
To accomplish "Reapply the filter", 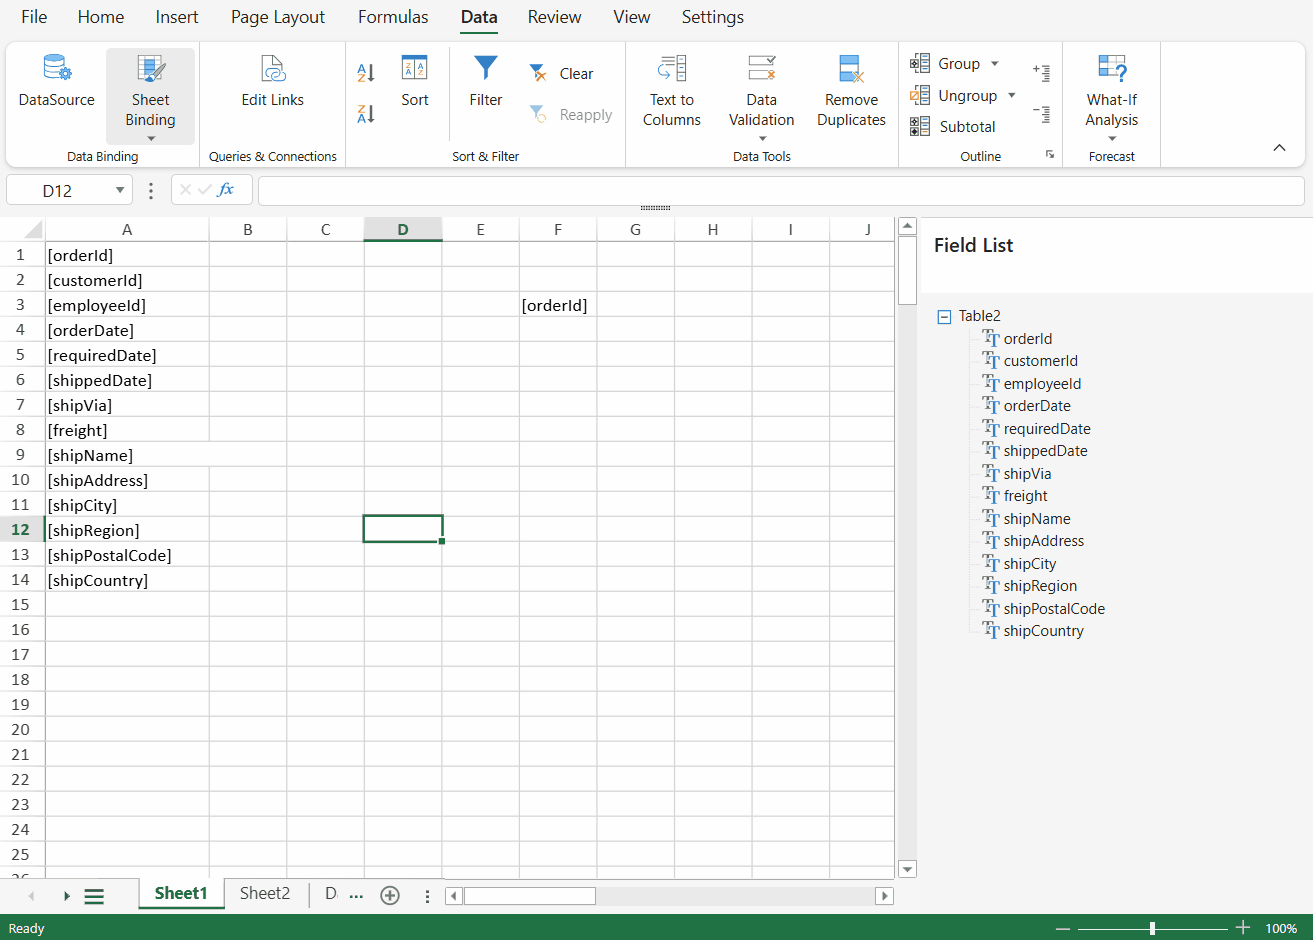I will [x=571, y=115].
